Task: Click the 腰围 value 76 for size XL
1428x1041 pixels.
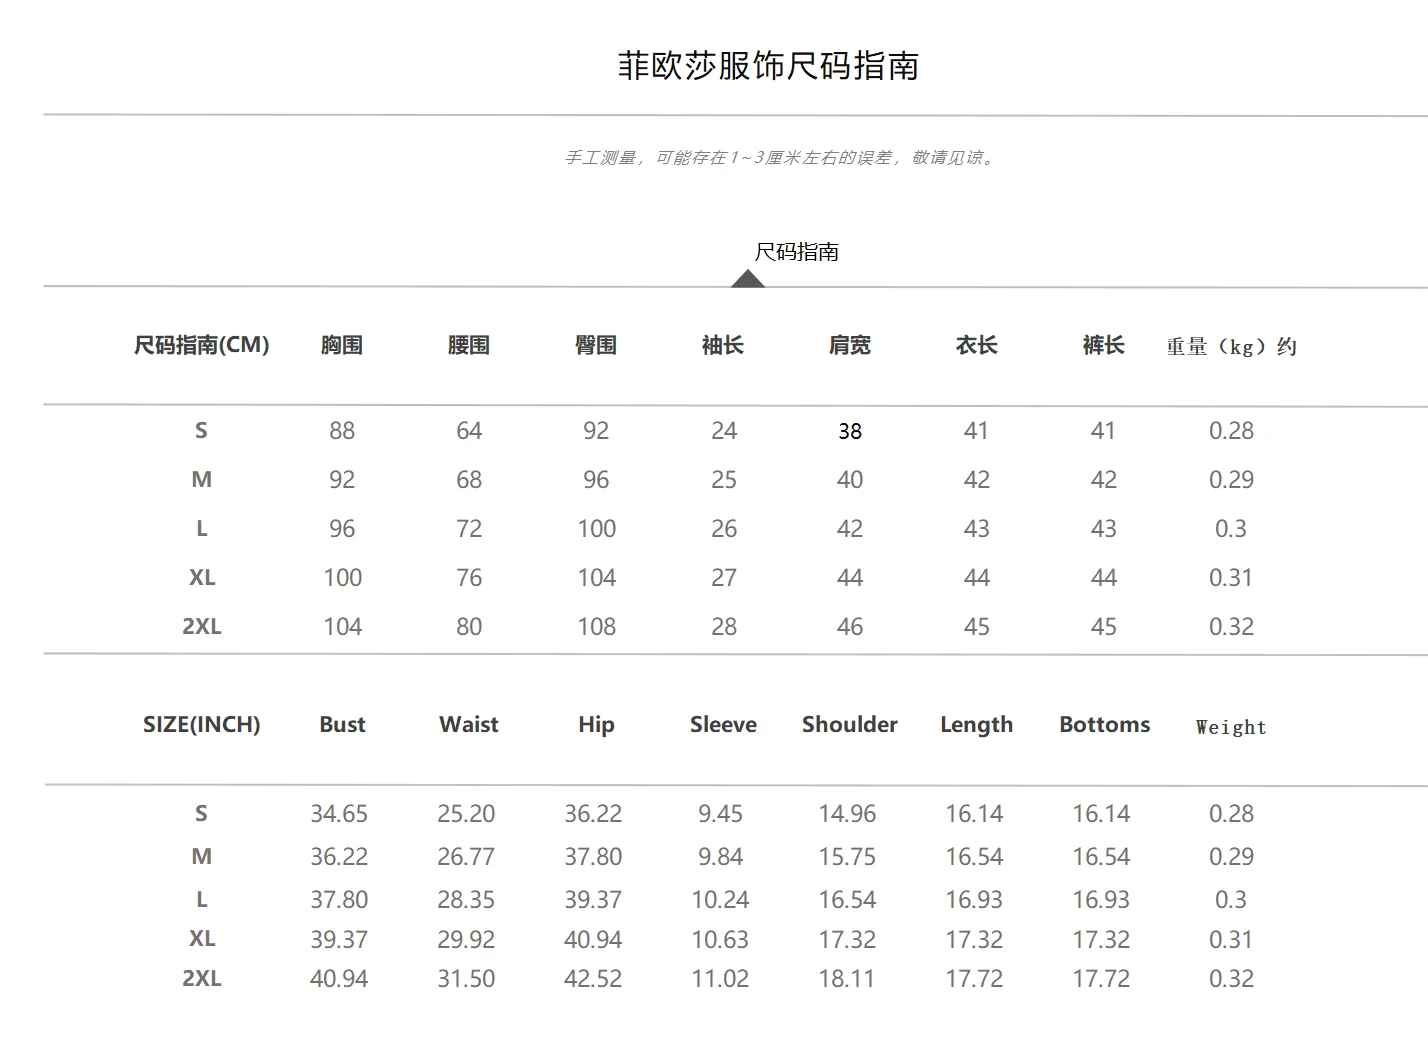Action: [469, 578]
